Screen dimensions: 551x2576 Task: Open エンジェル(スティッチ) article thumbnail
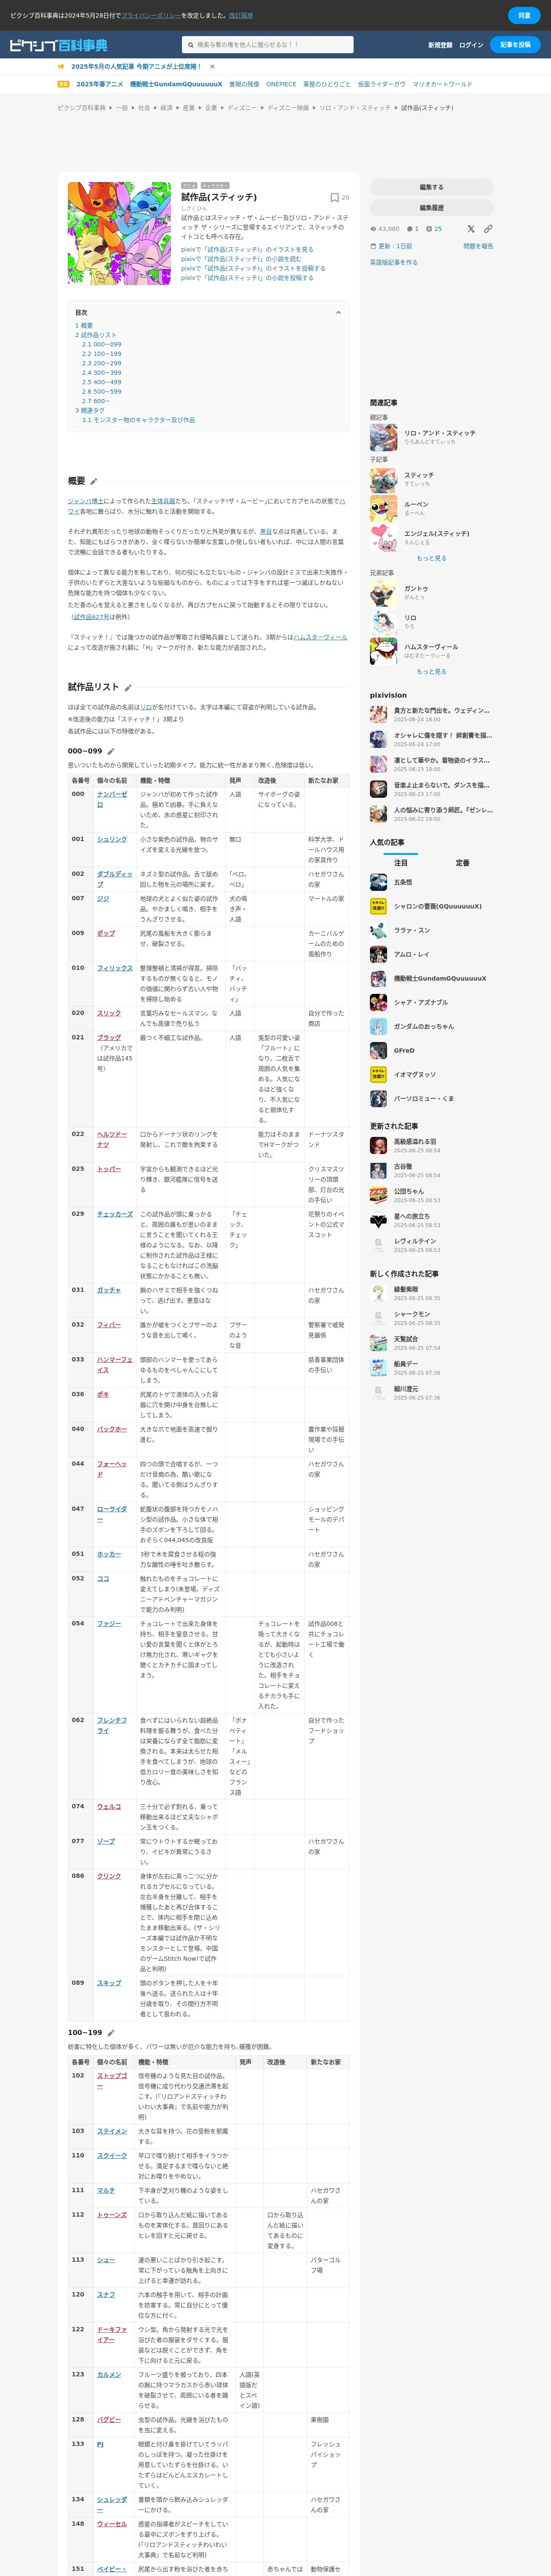pos(384,537)
